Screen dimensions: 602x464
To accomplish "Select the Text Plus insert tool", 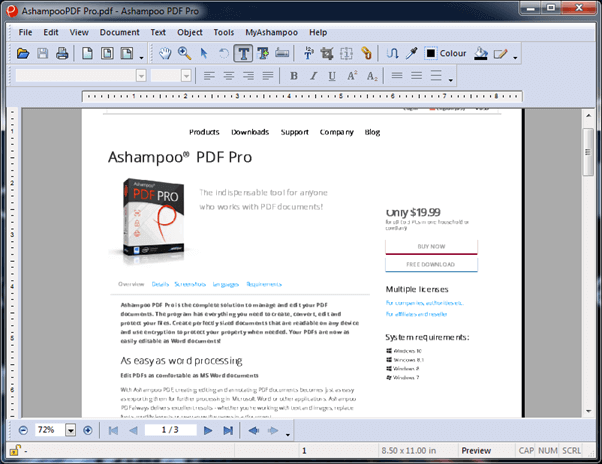I will pos(263,53).
